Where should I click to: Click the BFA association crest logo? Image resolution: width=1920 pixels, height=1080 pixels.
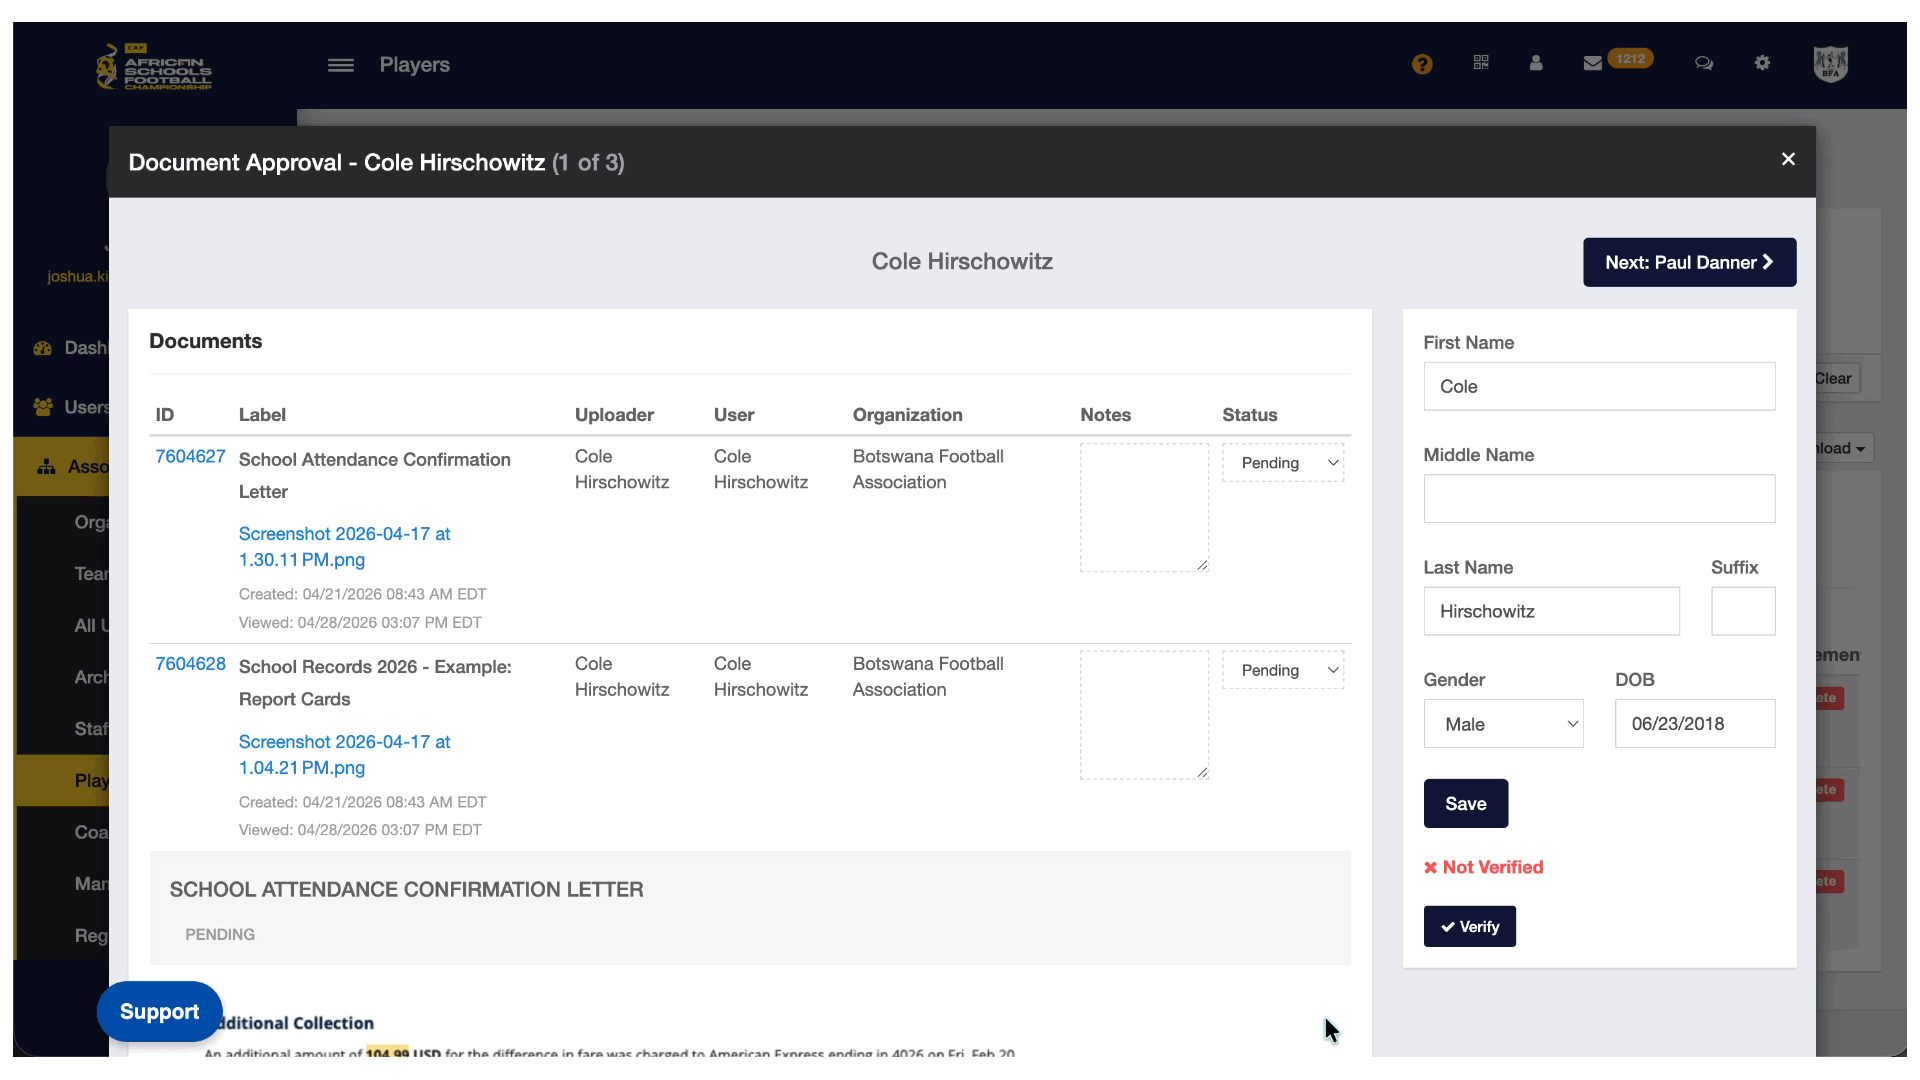coord(1830,64)
